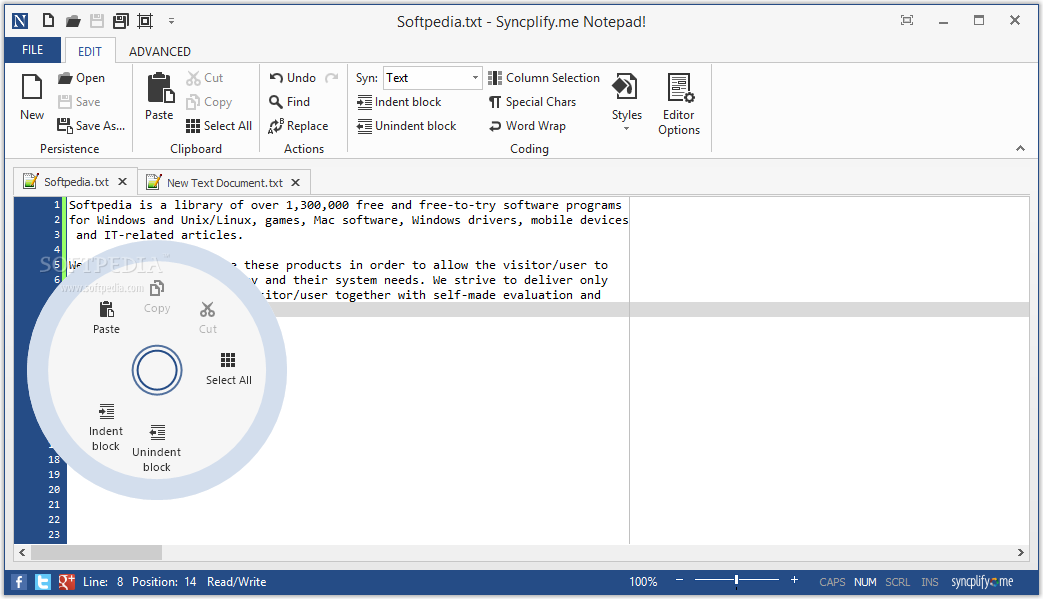Open the FILE menu tab

pos(33,50)
